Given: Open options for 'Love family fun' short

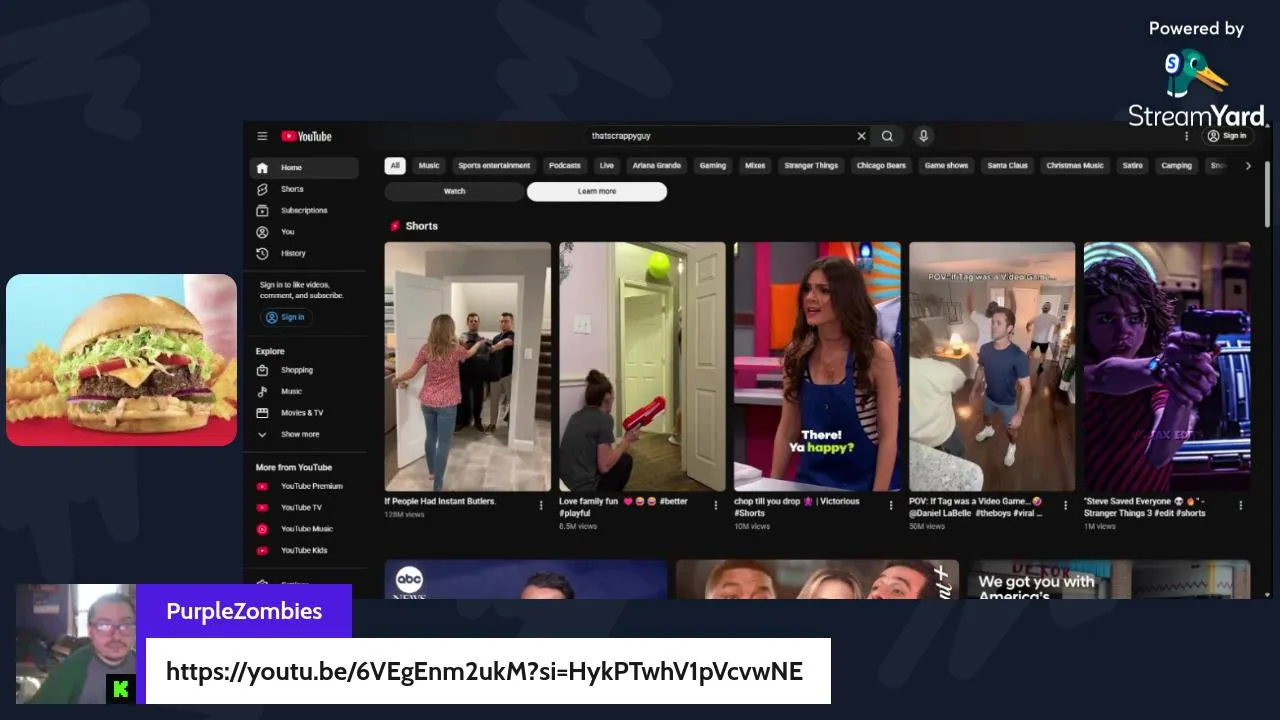Looking at the screenshot, I should (x=715, y=505).
